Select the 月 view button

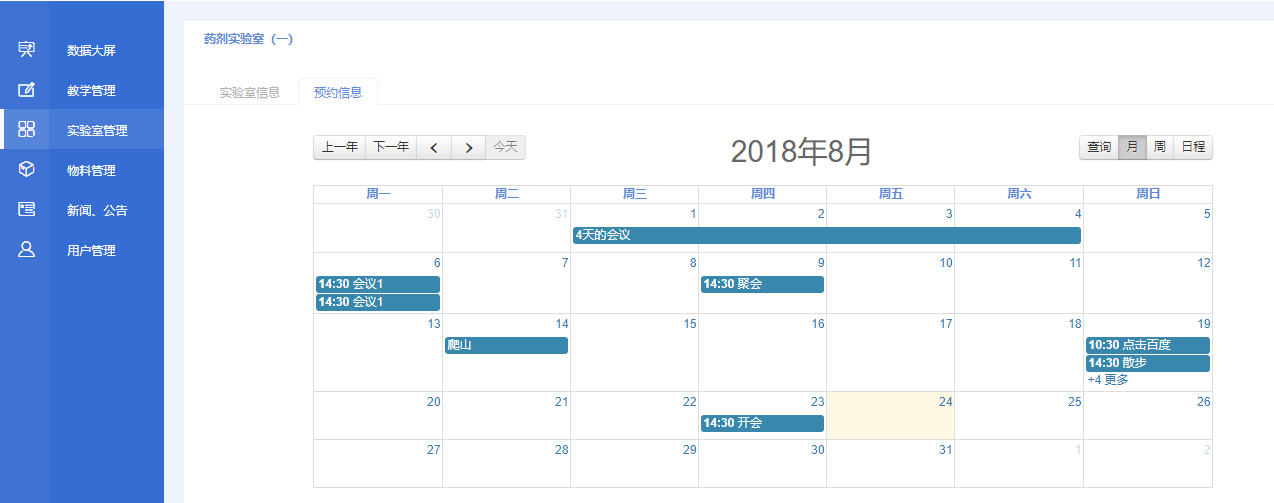click(x=1132, y=147)
